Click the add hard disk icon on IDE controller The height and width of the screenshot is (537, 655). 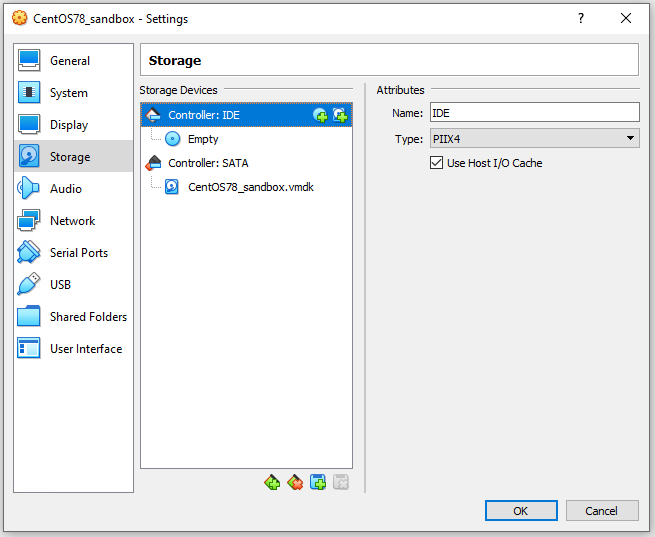point(340,116)
